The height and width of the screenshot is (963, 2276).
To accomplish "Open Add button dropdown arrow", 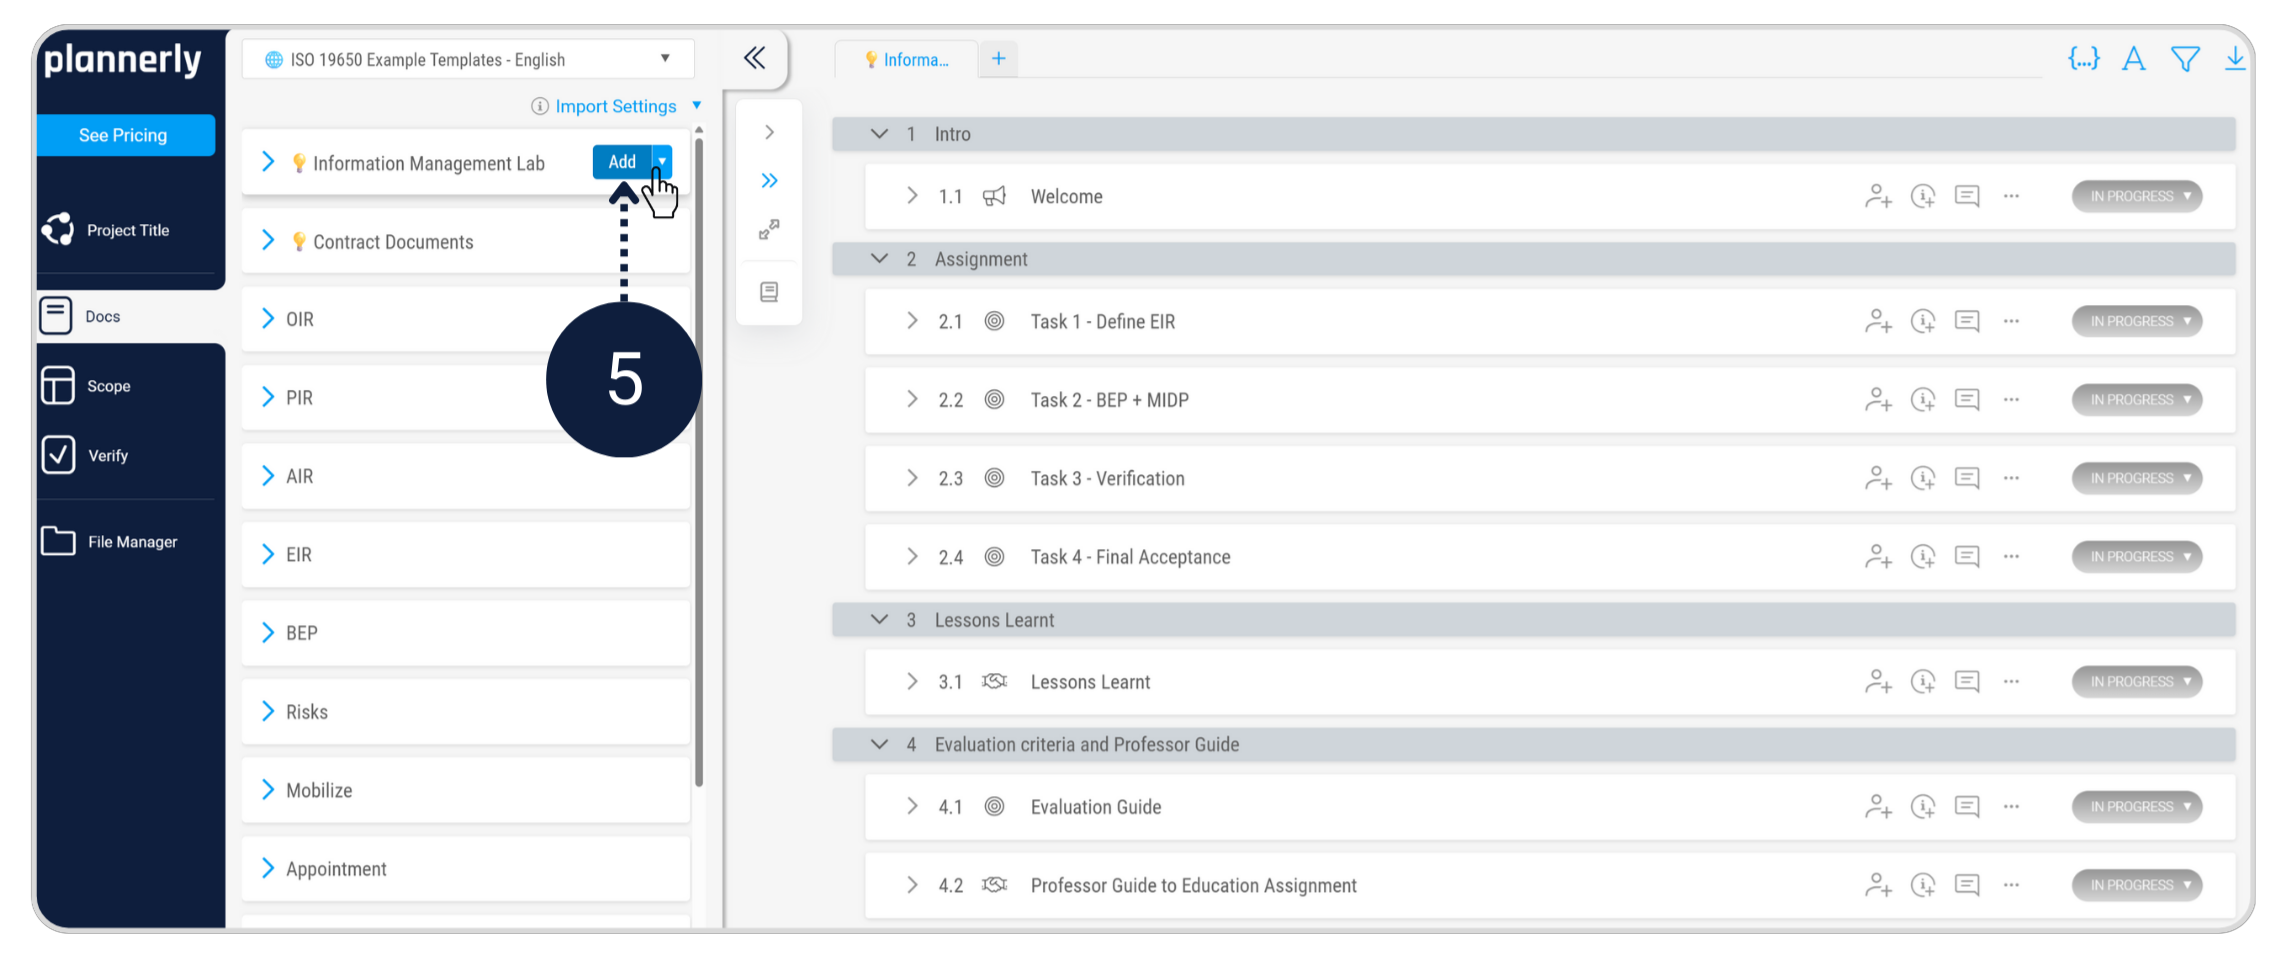I will click(662, 162).
